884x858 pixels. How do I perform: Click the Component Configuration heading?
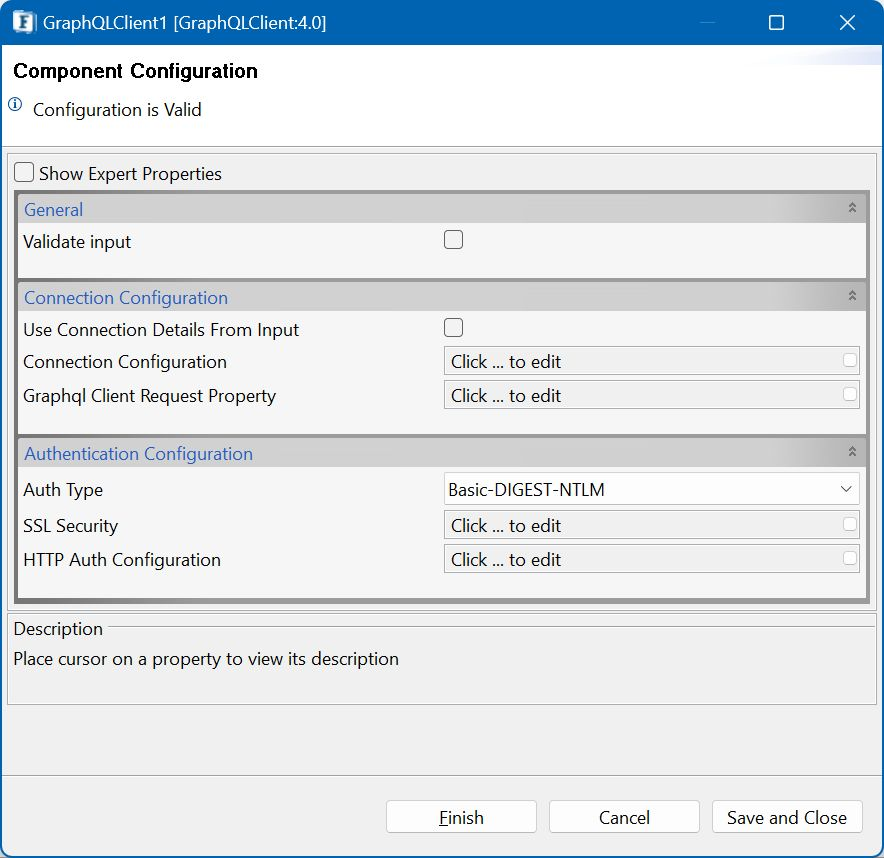coord(135,71)
